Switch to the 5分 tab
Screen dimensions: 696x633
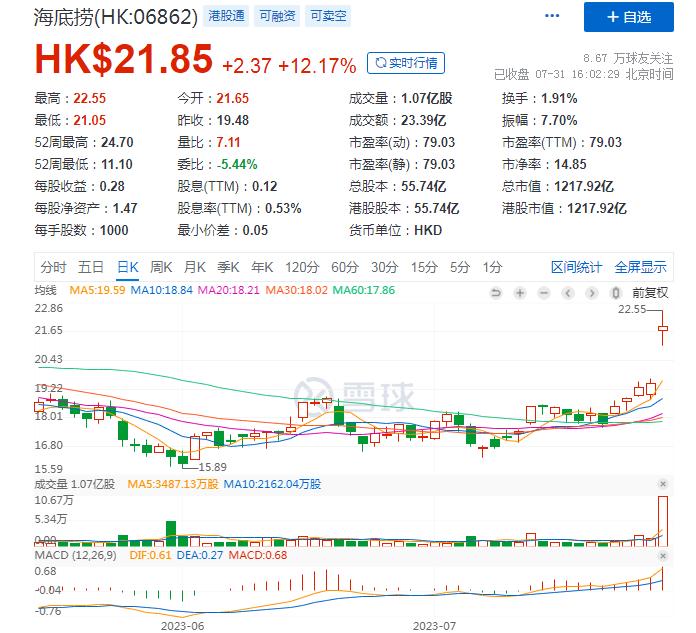point(460,267)
